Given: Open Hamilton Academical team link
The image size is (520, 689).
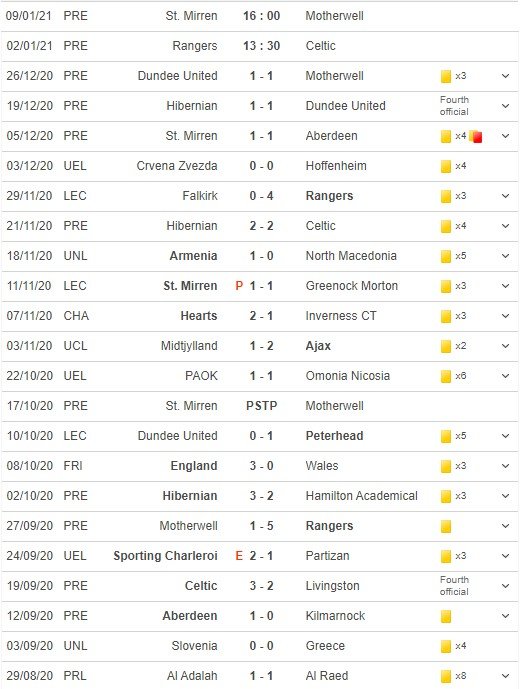Looking at the screenshot, I should point(361,496).
